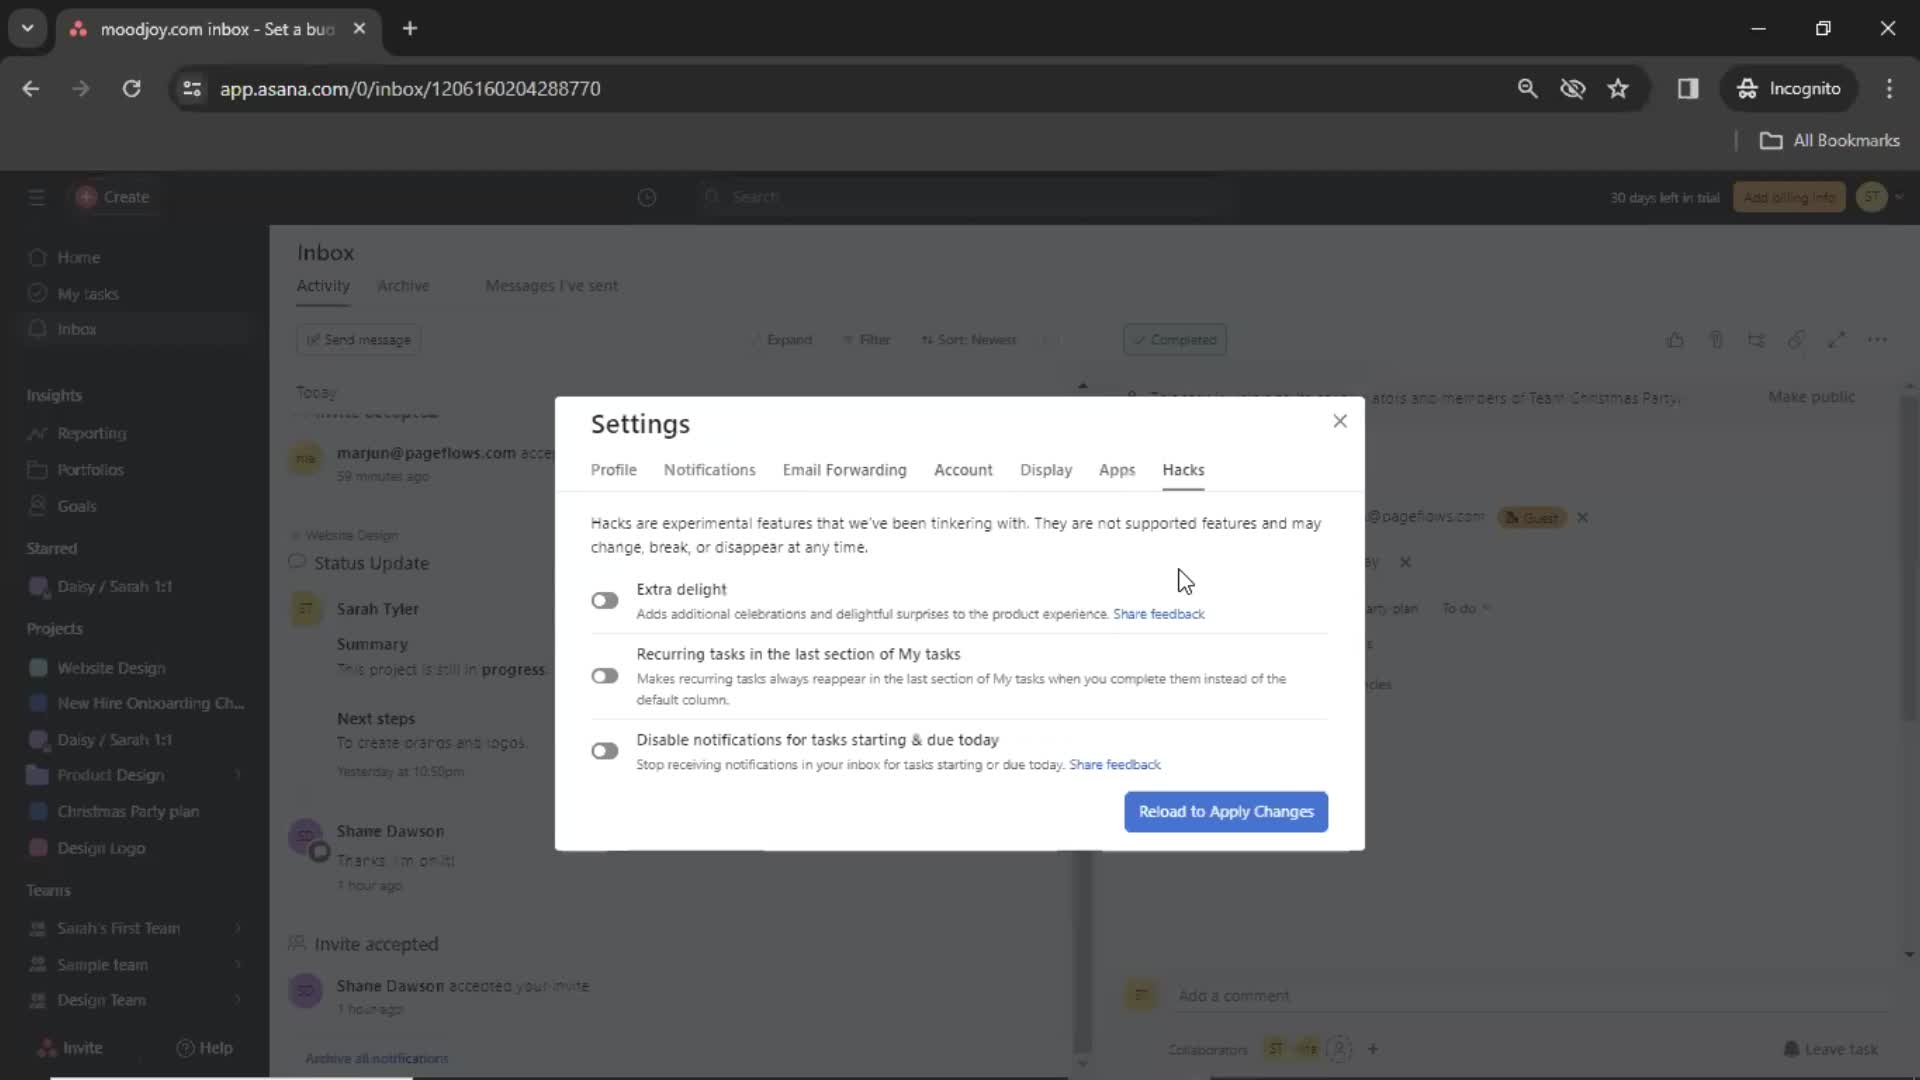Click Add billing info button

click(1789, 197)
